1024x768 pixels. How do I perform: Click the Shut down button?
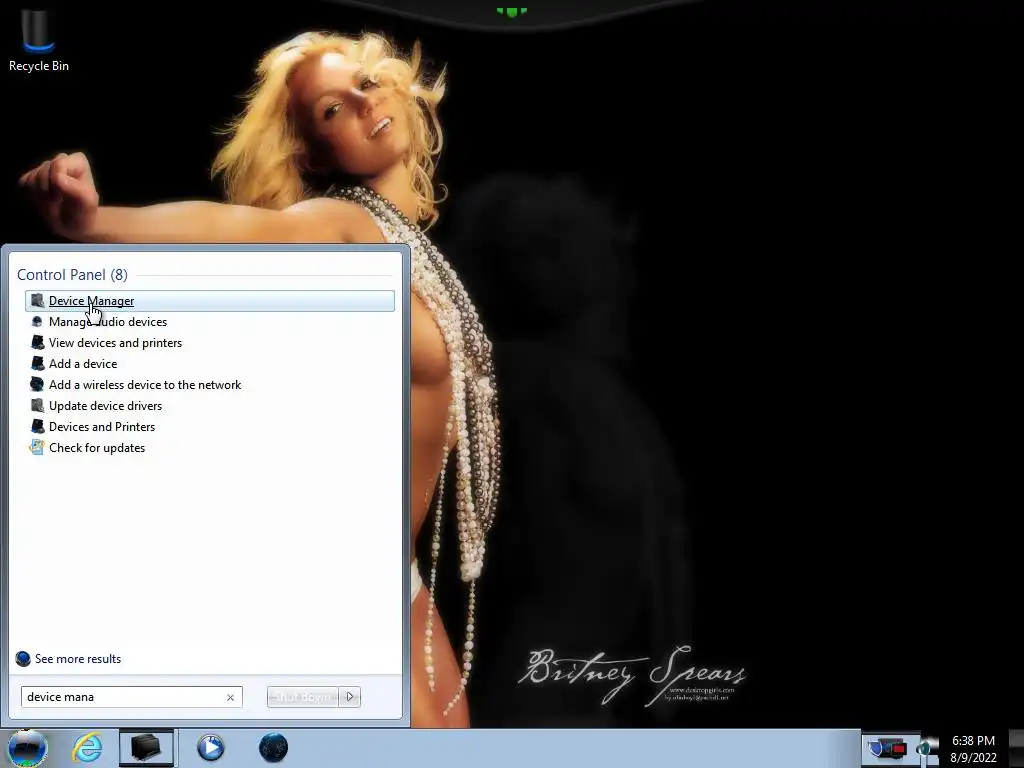click(x=302, y=697)
